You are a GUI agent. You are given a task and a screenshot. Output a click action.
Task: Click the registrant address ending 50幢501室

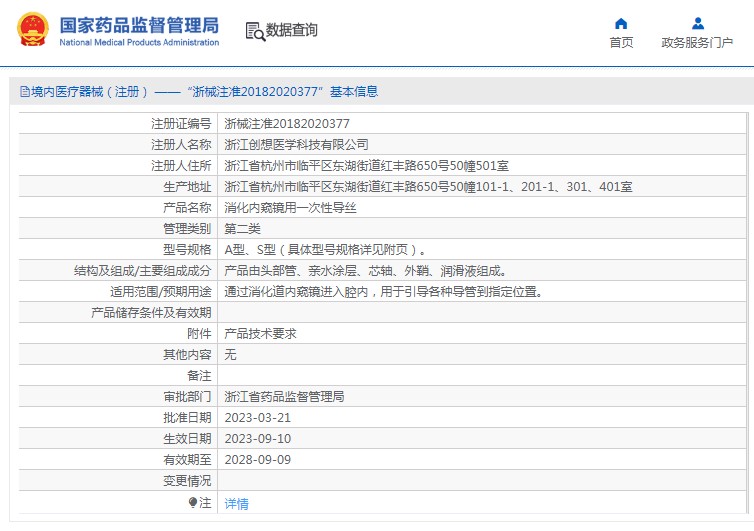pos(366,166)
